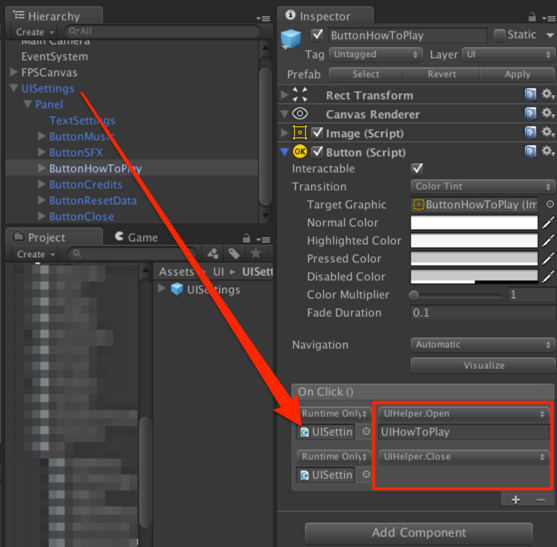
Task: Expand Rect Transform component foldout
Action: pos(284,95)
